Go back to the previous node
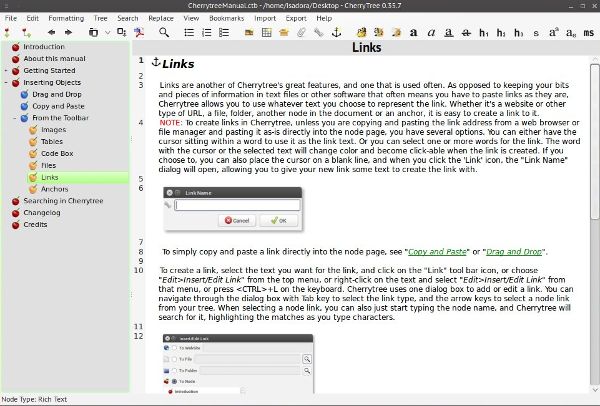The width and height of the screenshot is (600, 406). coord(51,33)
